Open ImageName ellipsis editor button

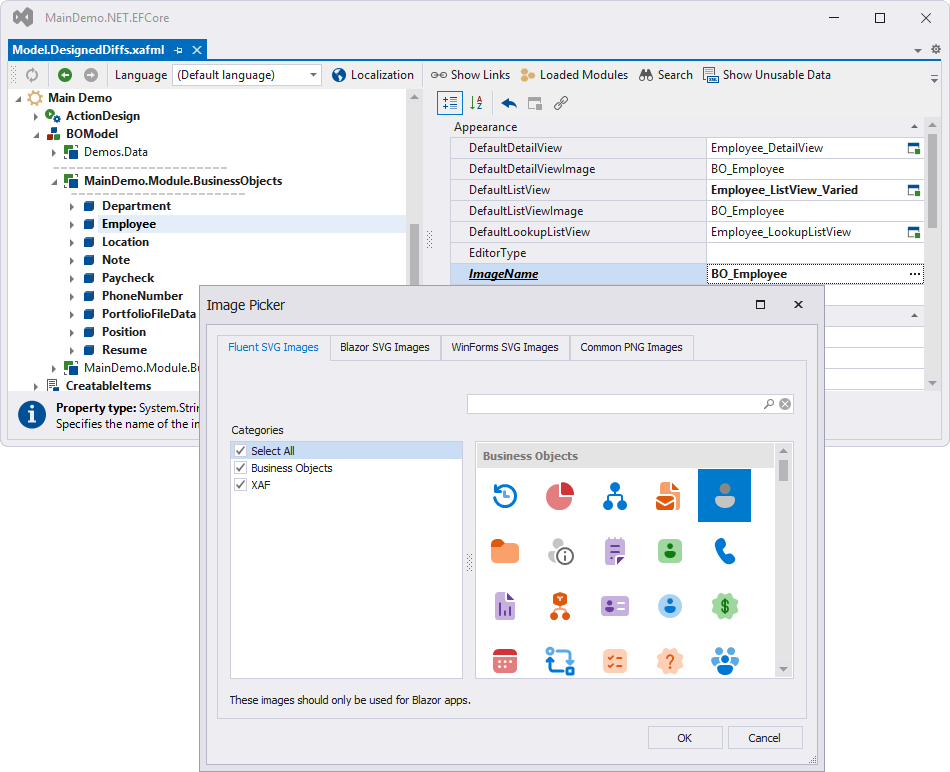coord(914,274)
